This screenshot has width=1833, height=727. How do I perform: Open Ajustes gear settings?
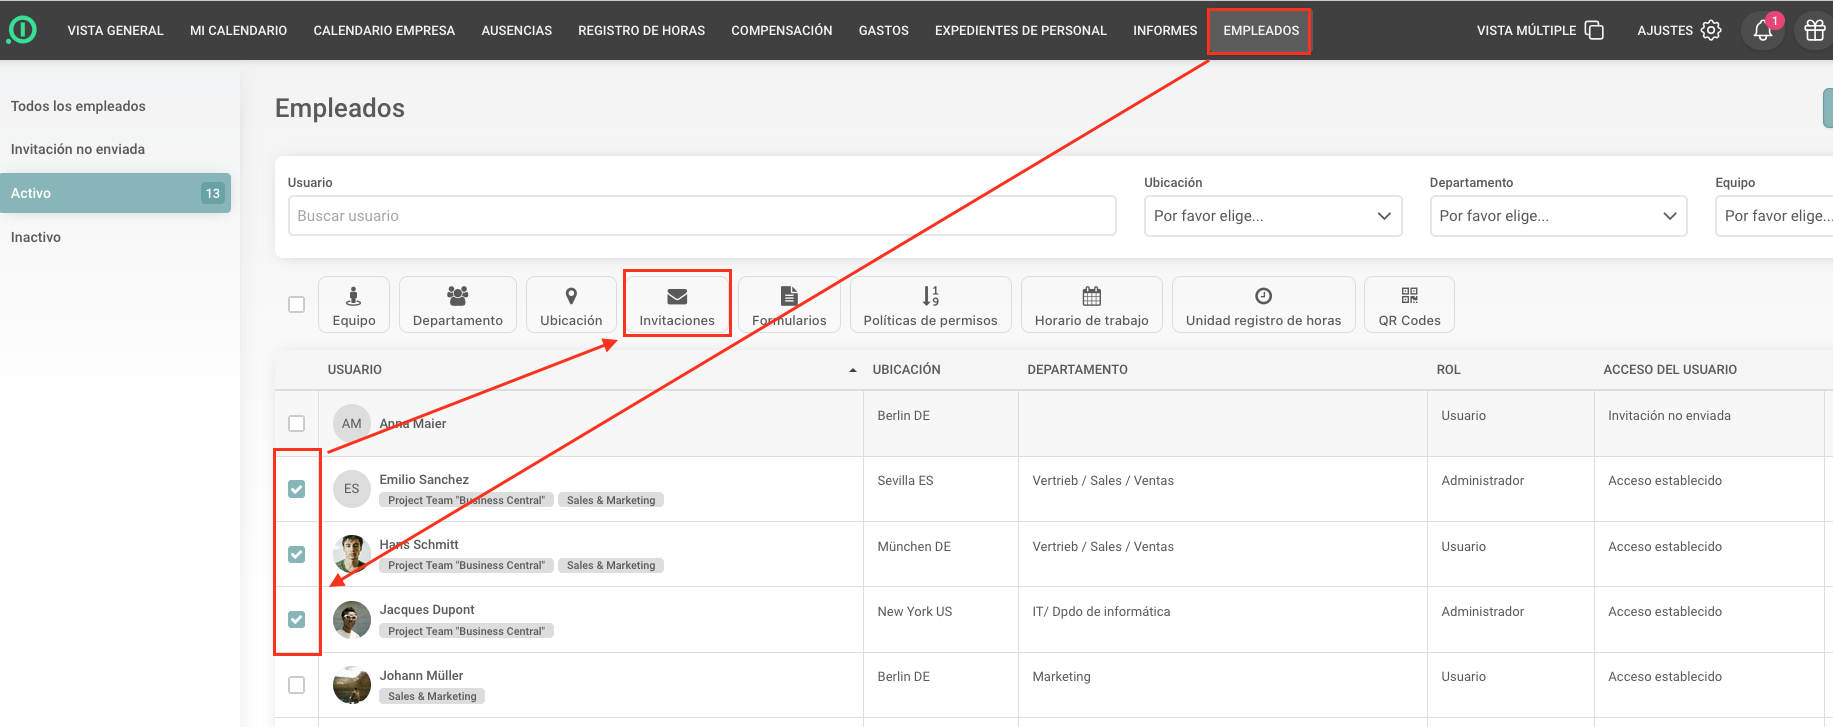coord(1711,31)
